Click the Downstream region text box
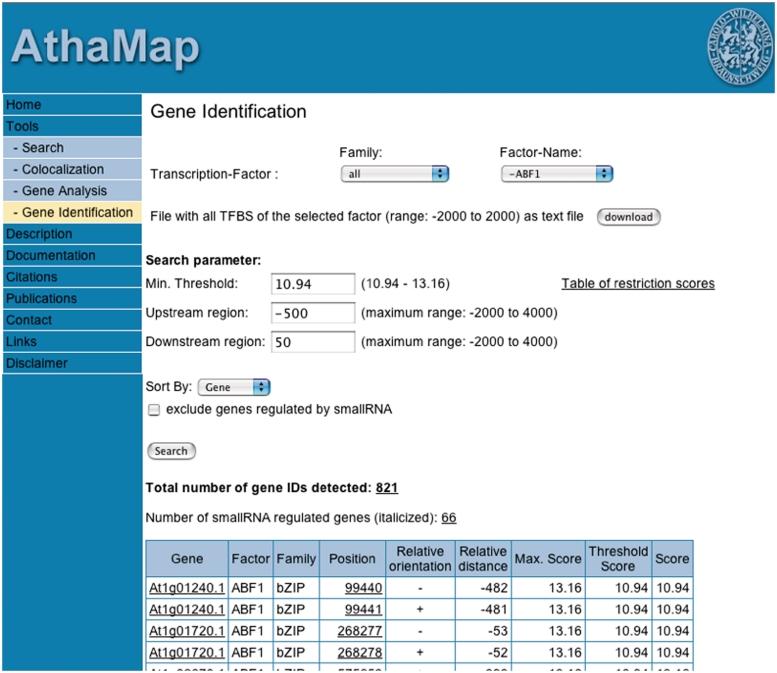777x673 pixels. tap(313, 342)
